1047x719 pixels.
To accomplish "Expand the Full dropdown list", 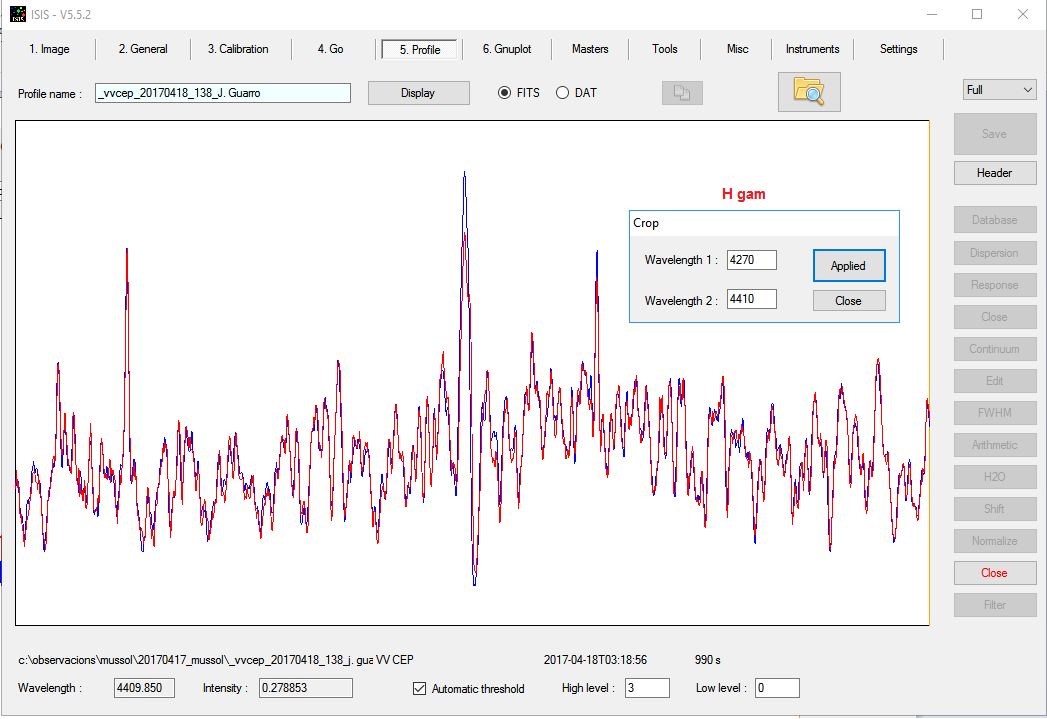I will (x=999, y=90).
